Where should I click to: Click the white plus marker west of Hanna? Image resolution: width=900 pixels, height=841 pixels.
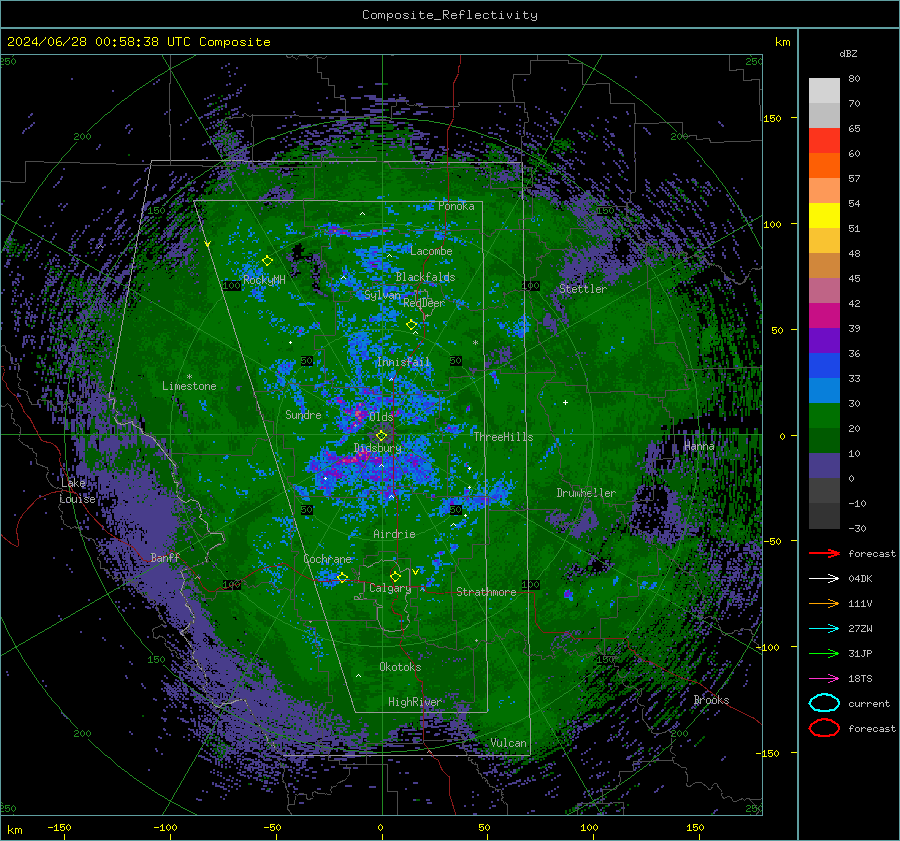565,402
